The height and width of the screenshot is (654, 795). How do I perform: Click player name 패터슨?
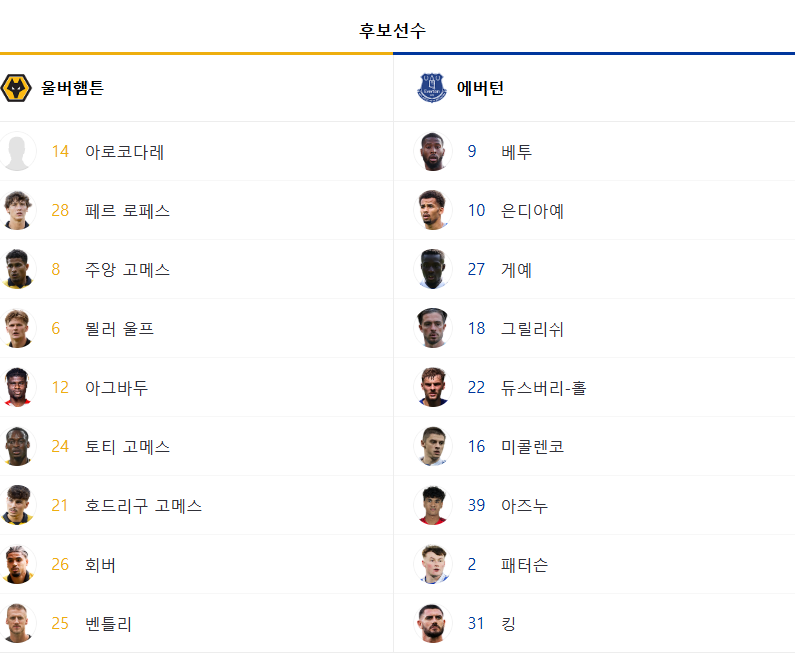pyautogui.click(x=524, y=565)
